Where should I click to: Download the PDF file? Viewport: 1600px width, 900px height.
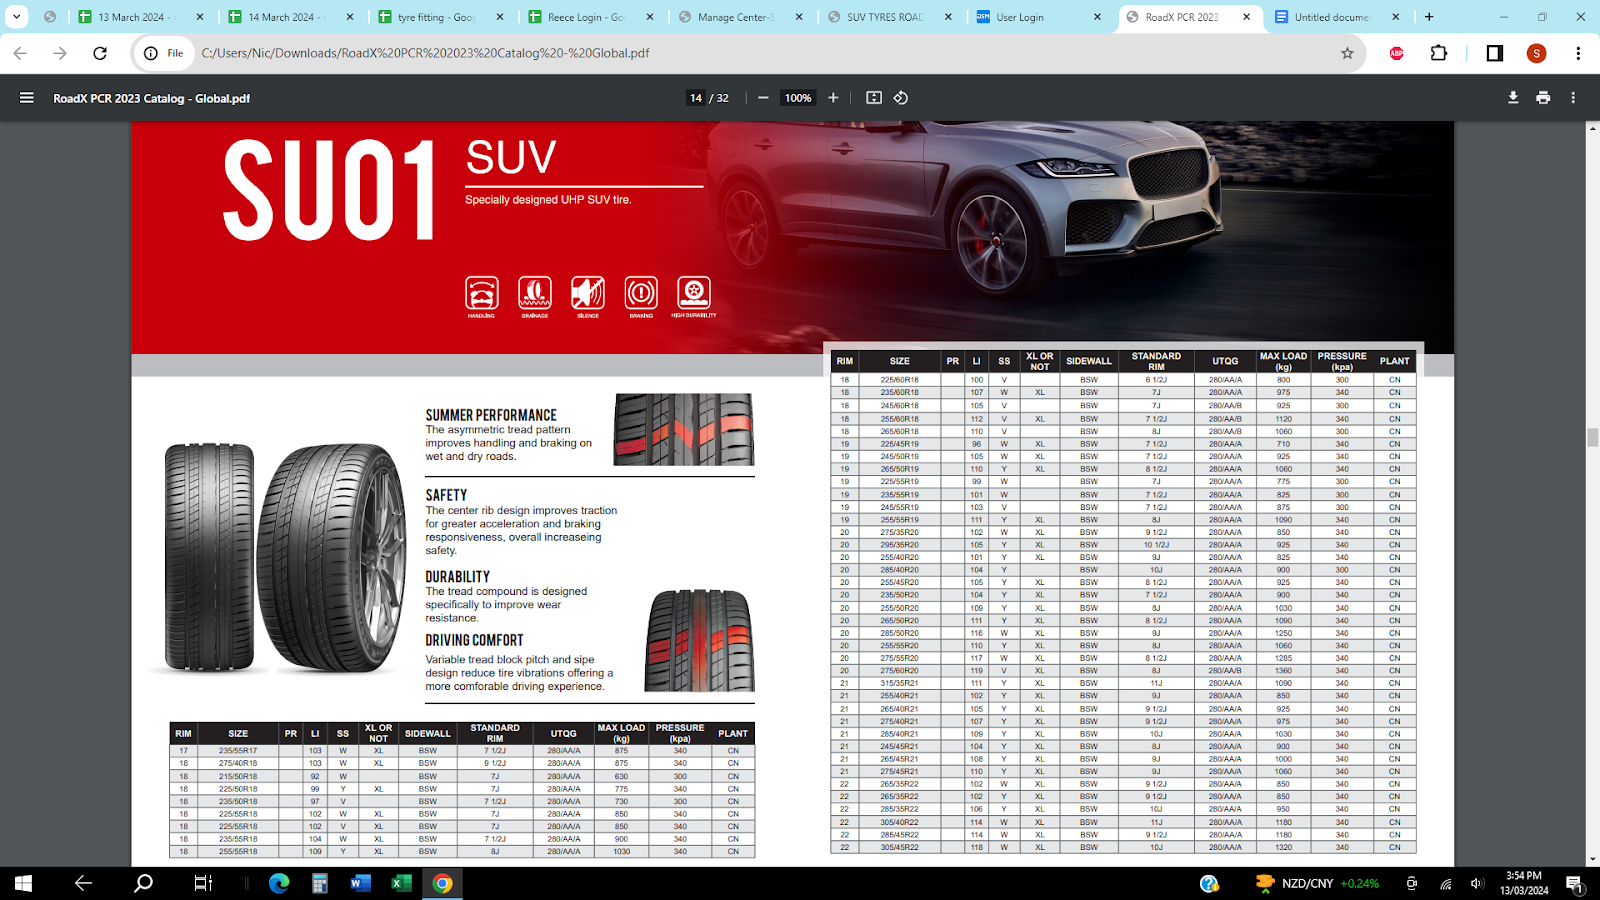click(x=1513, y=98)
